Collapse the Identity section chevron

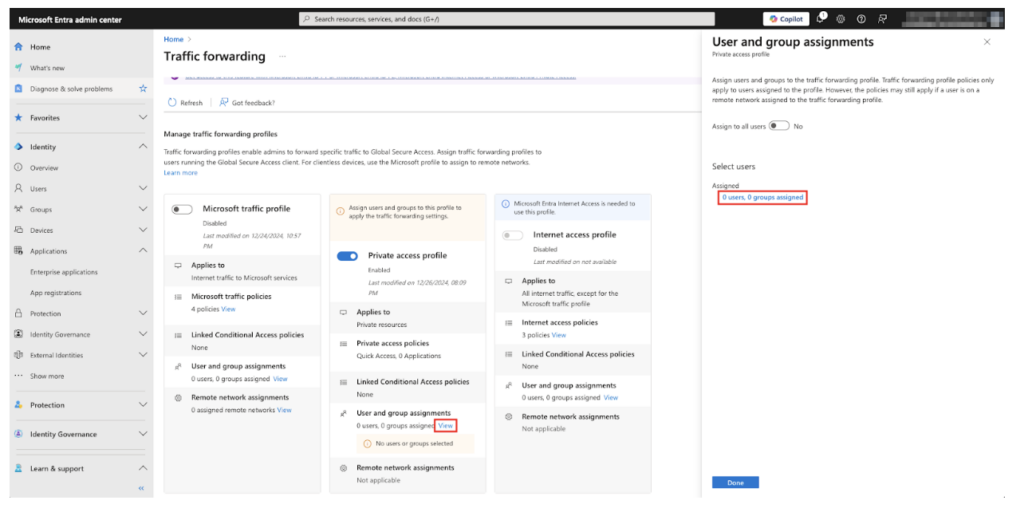click(143, 147)
